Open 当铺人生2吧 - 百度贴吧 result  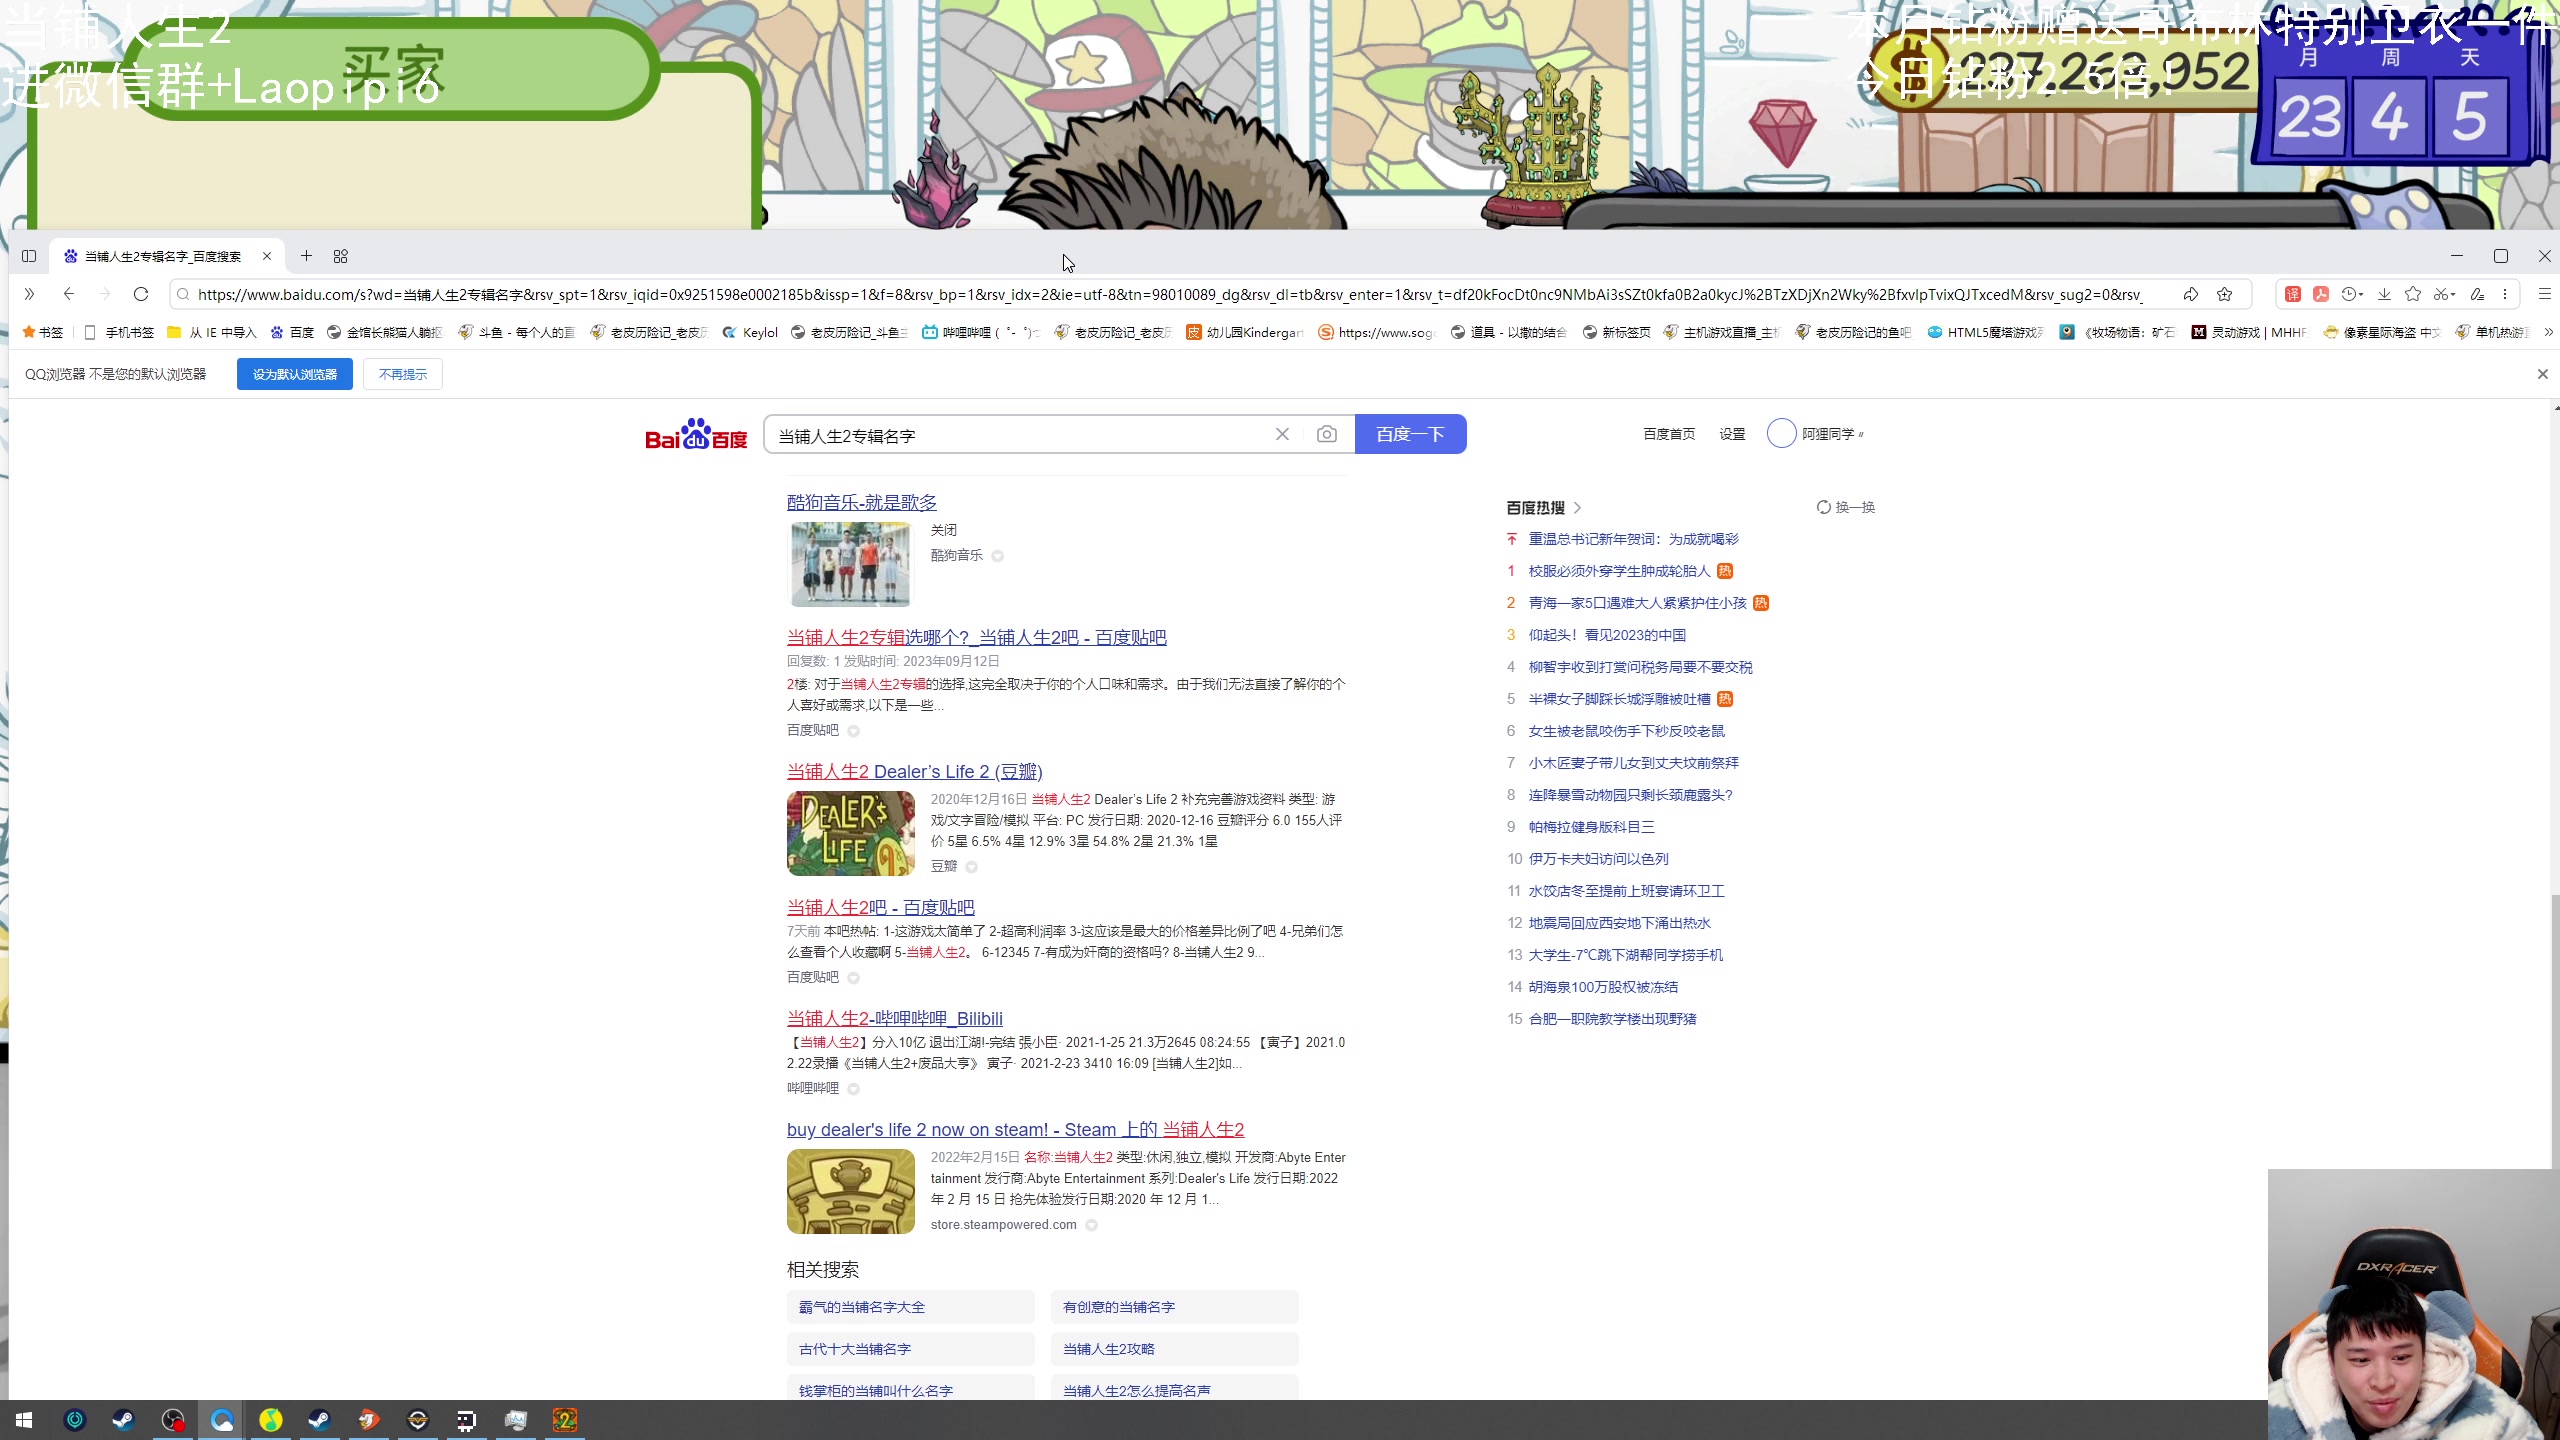pos(881,907)
